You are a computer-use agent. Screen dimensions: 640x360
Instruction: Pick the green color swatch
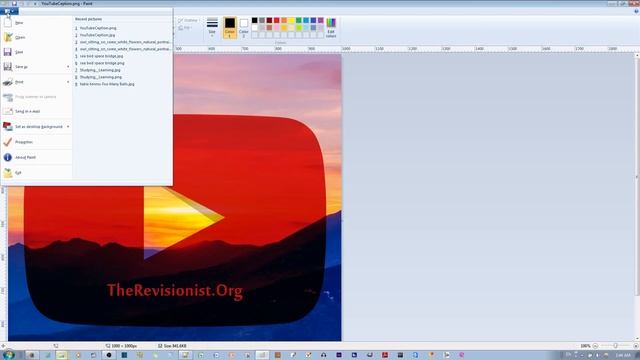299,20
